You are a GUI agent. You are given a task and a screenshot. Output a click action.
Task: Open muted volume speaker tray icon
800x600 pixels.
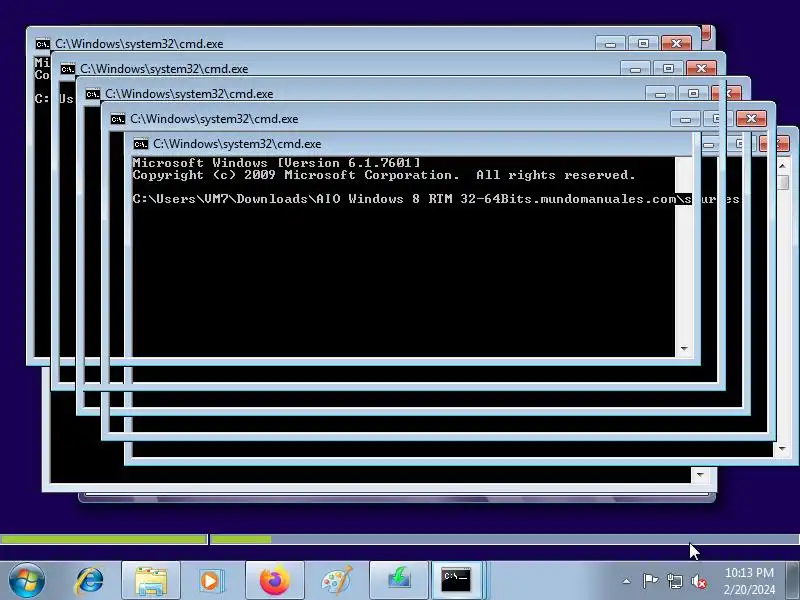tap(699, 581)
